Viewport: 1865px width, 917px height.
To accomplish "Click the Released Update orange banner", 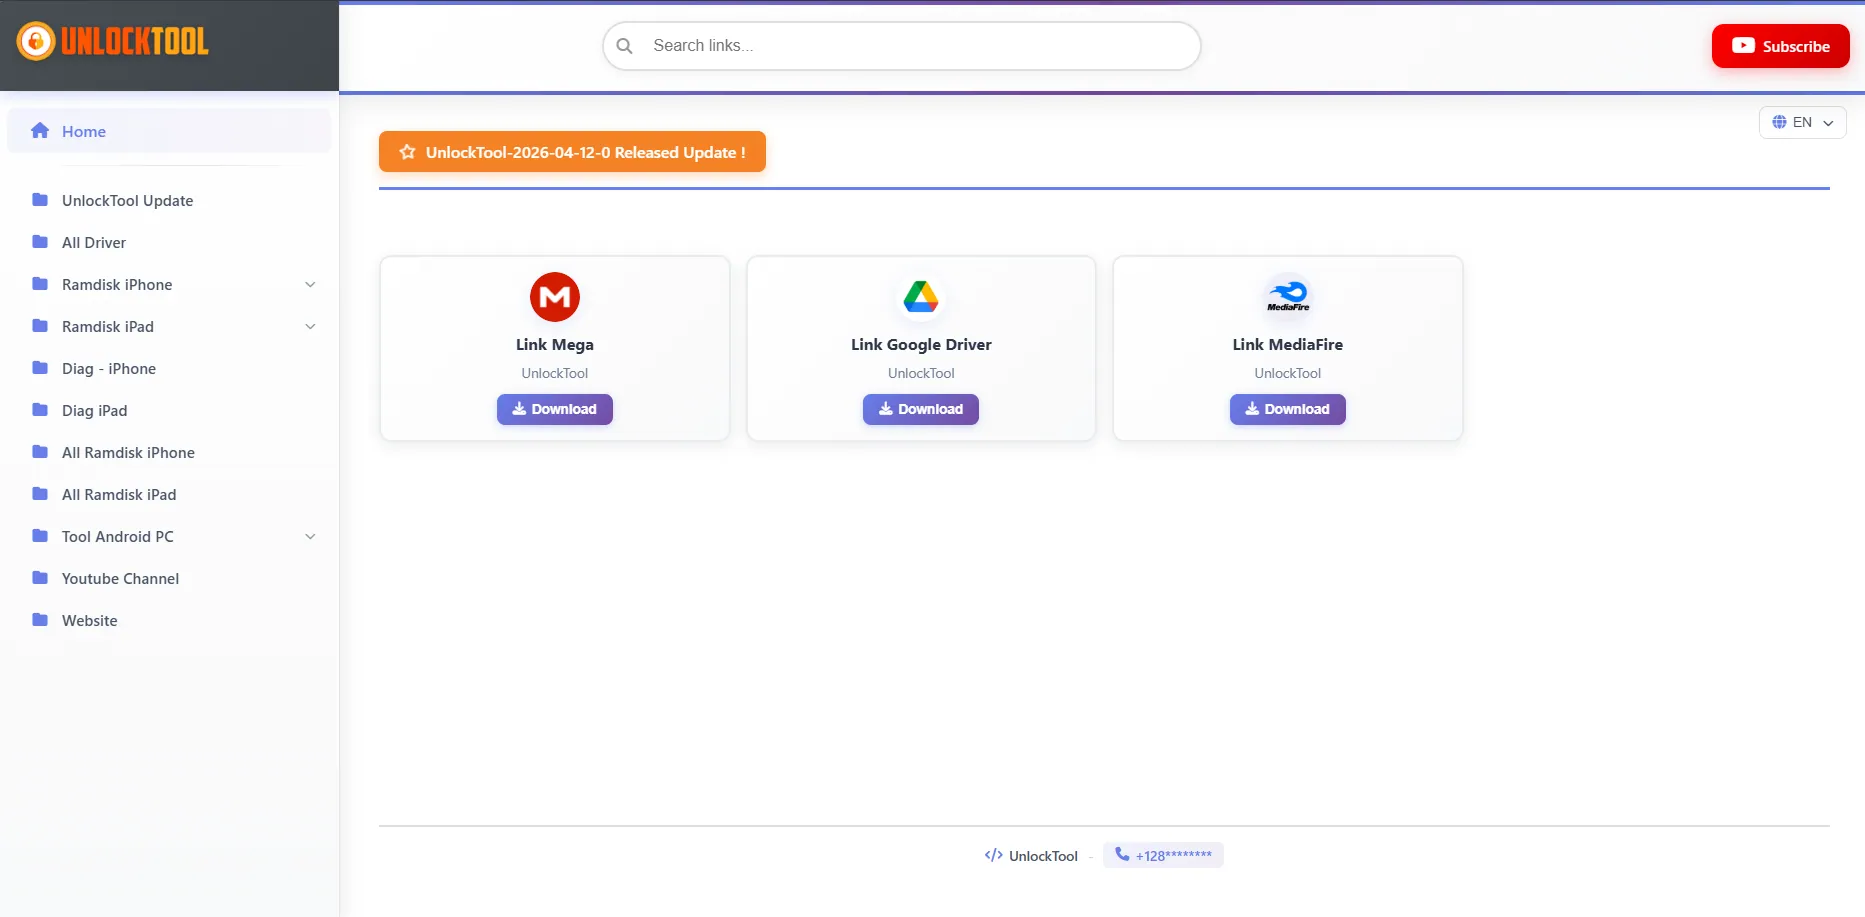I will pos(572,152).
